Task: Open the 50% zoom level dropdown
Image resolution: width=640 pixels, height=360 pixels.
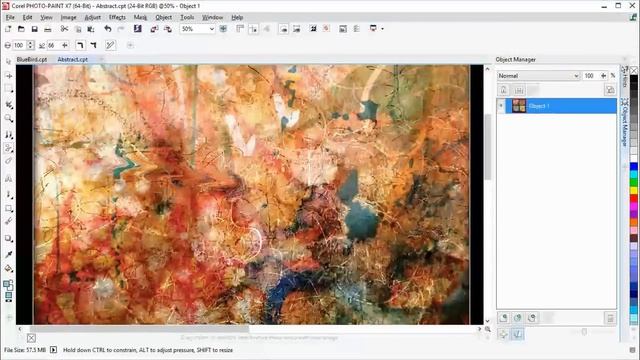Action: tap(211, 29)
